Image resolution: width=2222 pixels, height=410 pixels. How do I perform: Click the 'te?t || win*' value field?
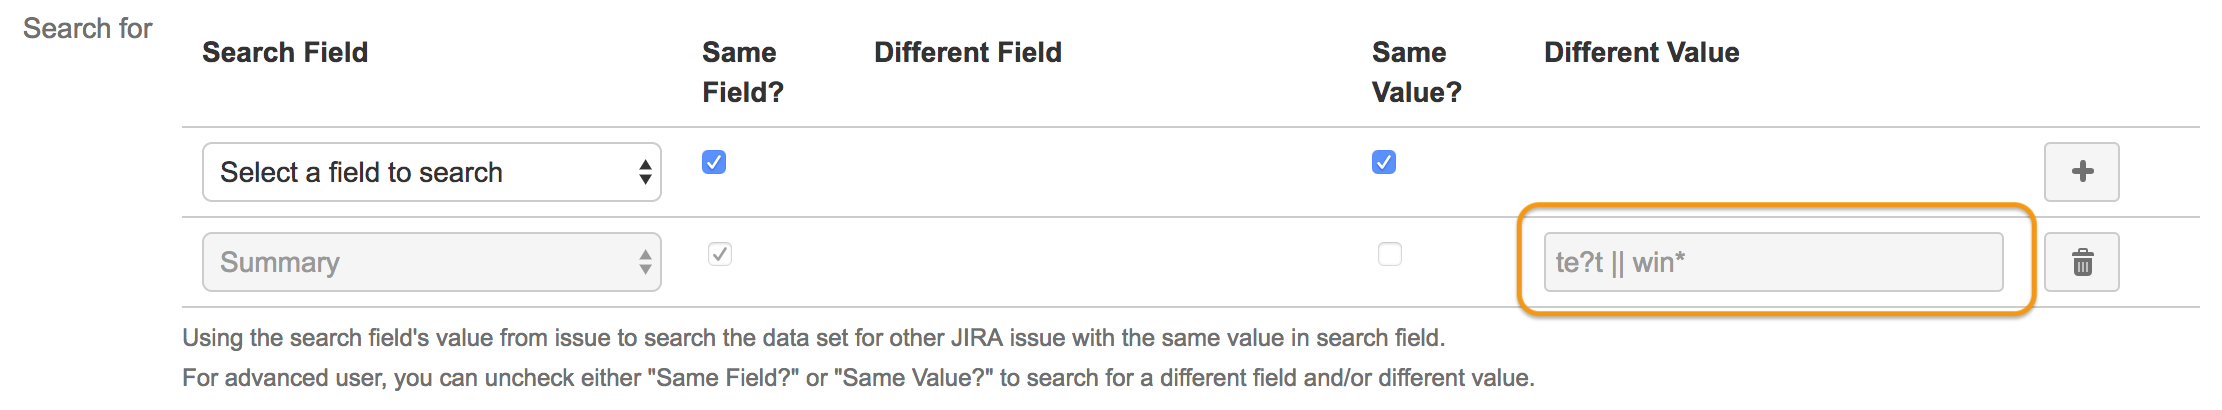click(1772, 262)
